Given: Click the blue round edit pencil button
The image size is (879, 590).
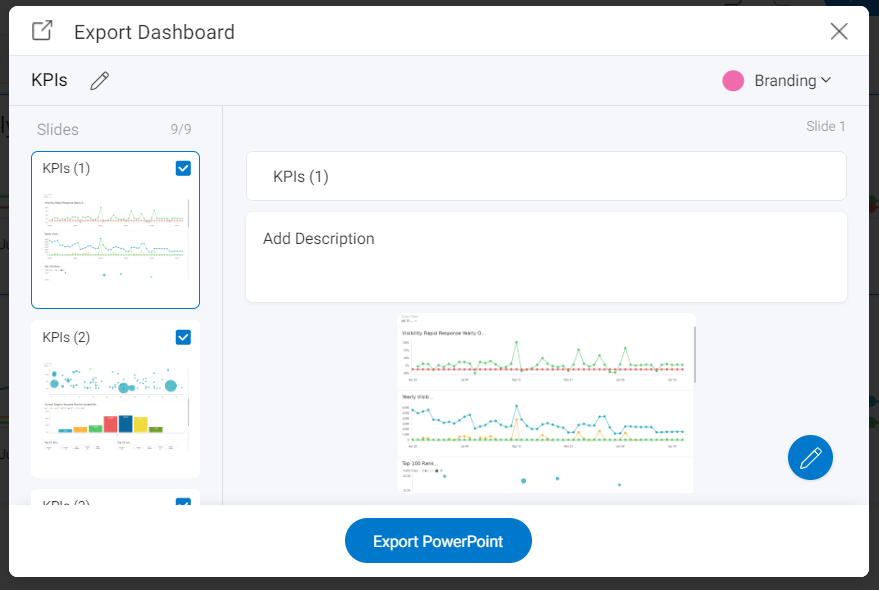Looking at the screenshot, I should coord(810,458).
